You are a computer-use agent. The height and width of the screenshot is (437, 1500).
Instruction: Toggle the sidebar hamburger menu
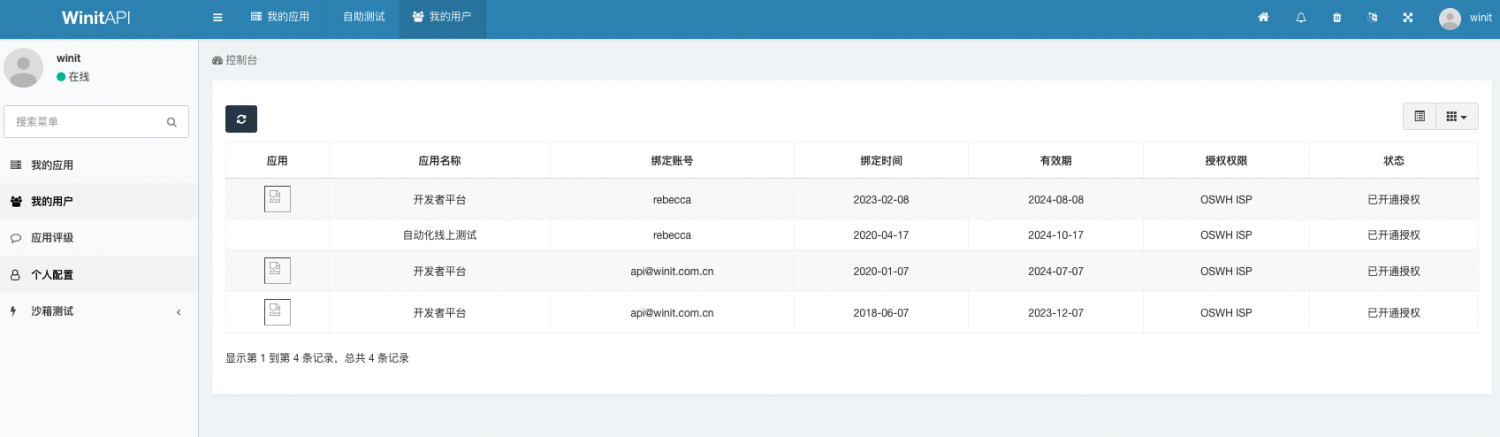tap(217, 18)
